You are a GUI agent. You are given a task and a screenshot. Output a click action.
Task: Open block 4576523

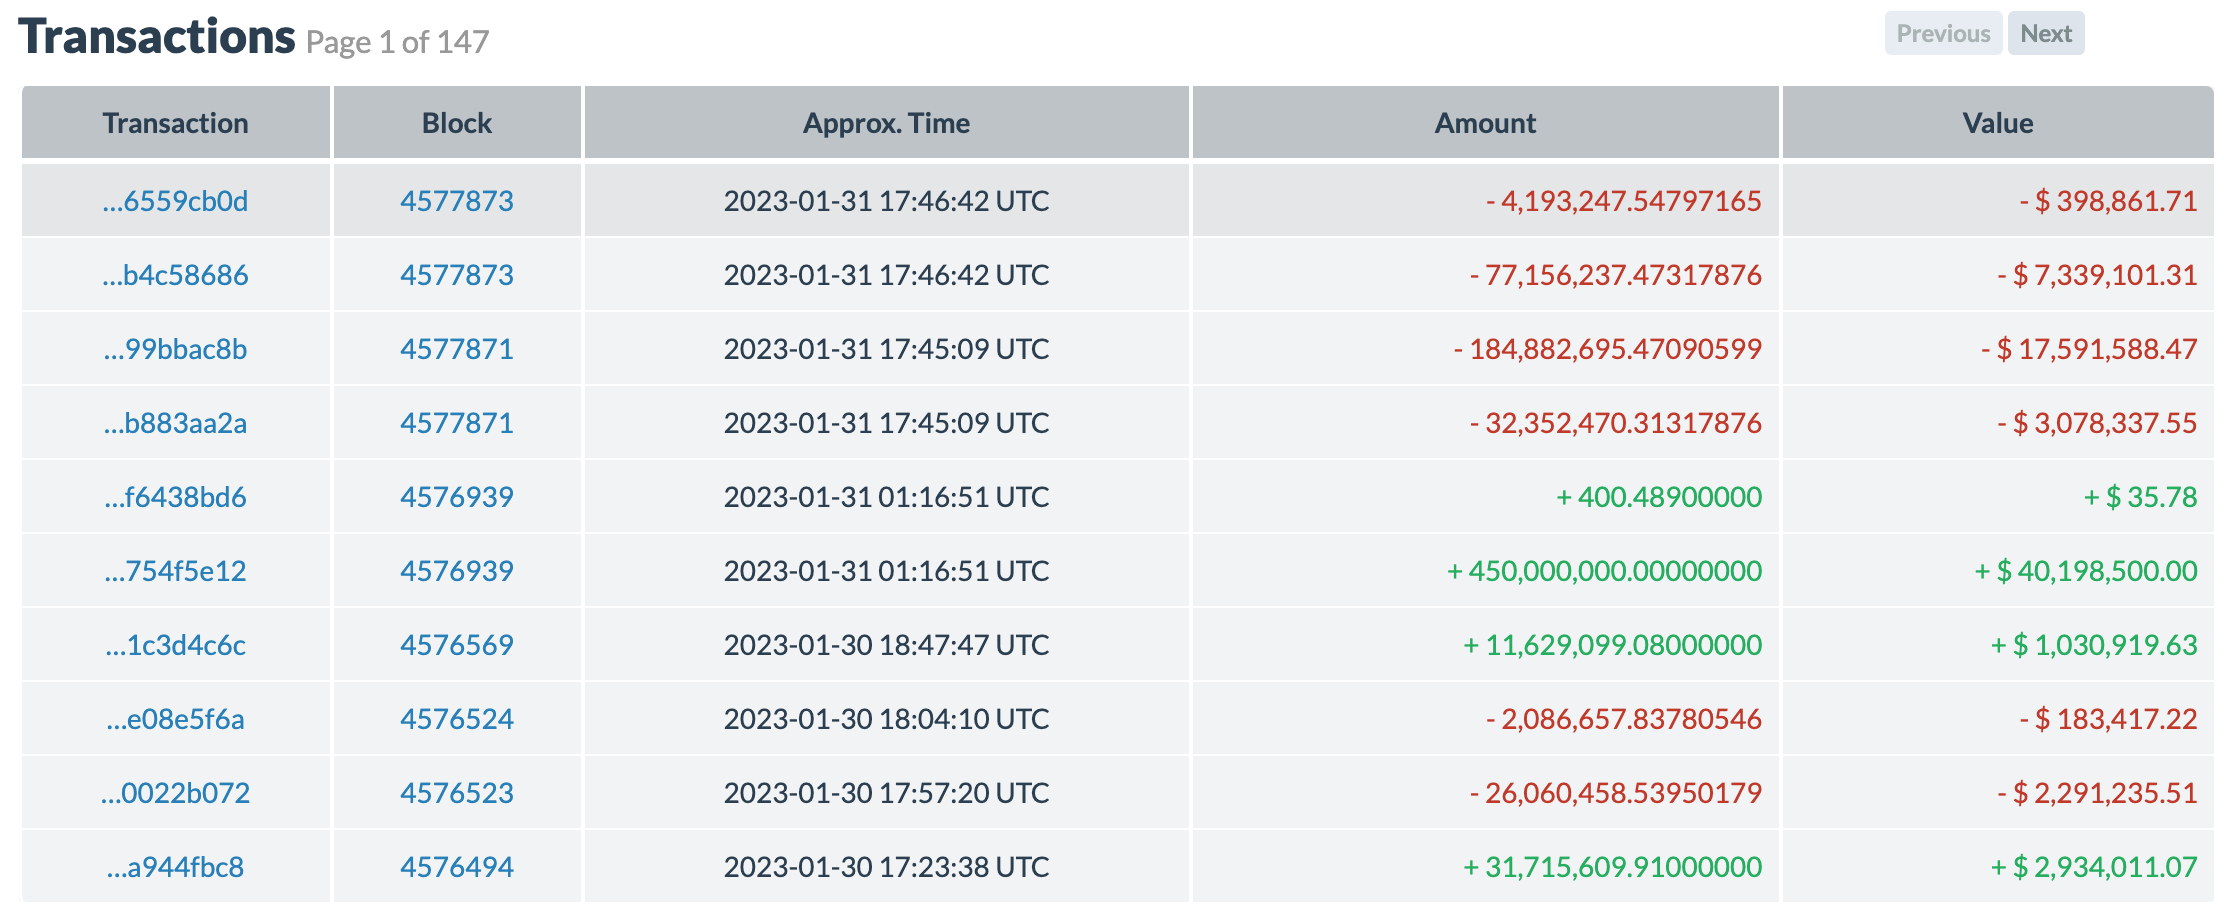pyautogui.click(x=456, y=793)
